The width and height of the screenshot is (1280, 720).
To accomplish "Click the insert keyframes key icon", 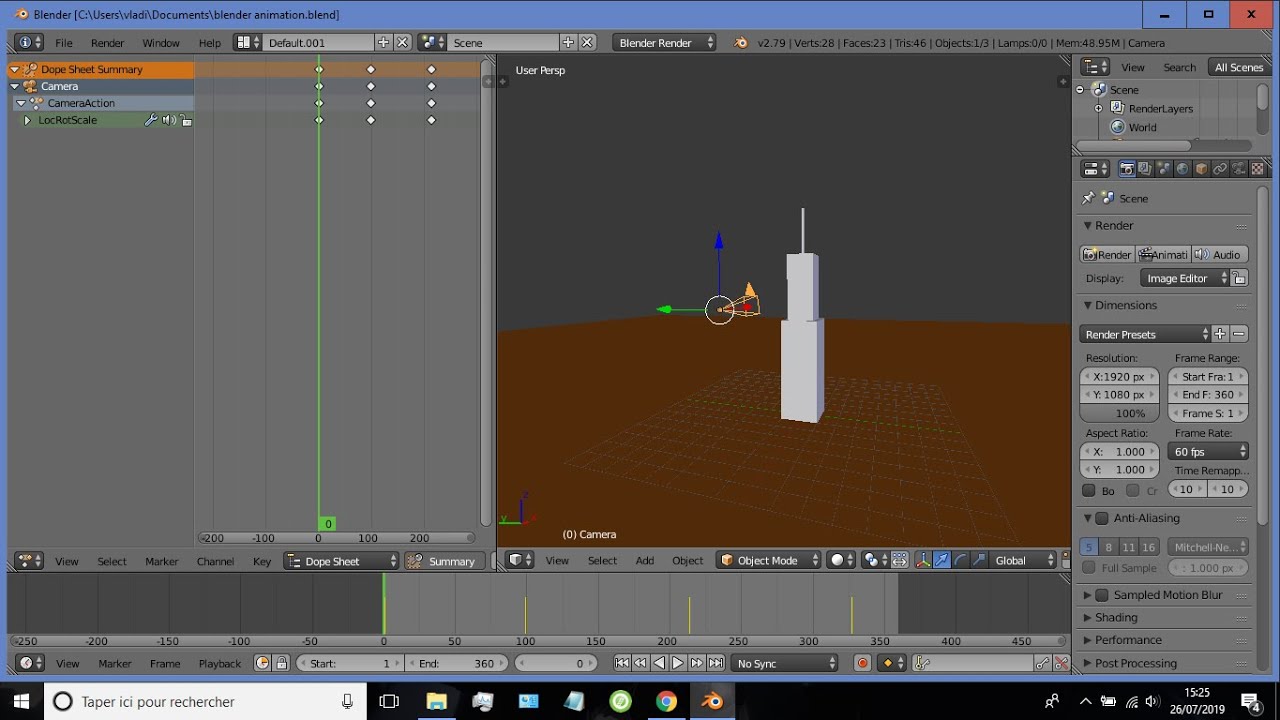I will click(1043, 663).
